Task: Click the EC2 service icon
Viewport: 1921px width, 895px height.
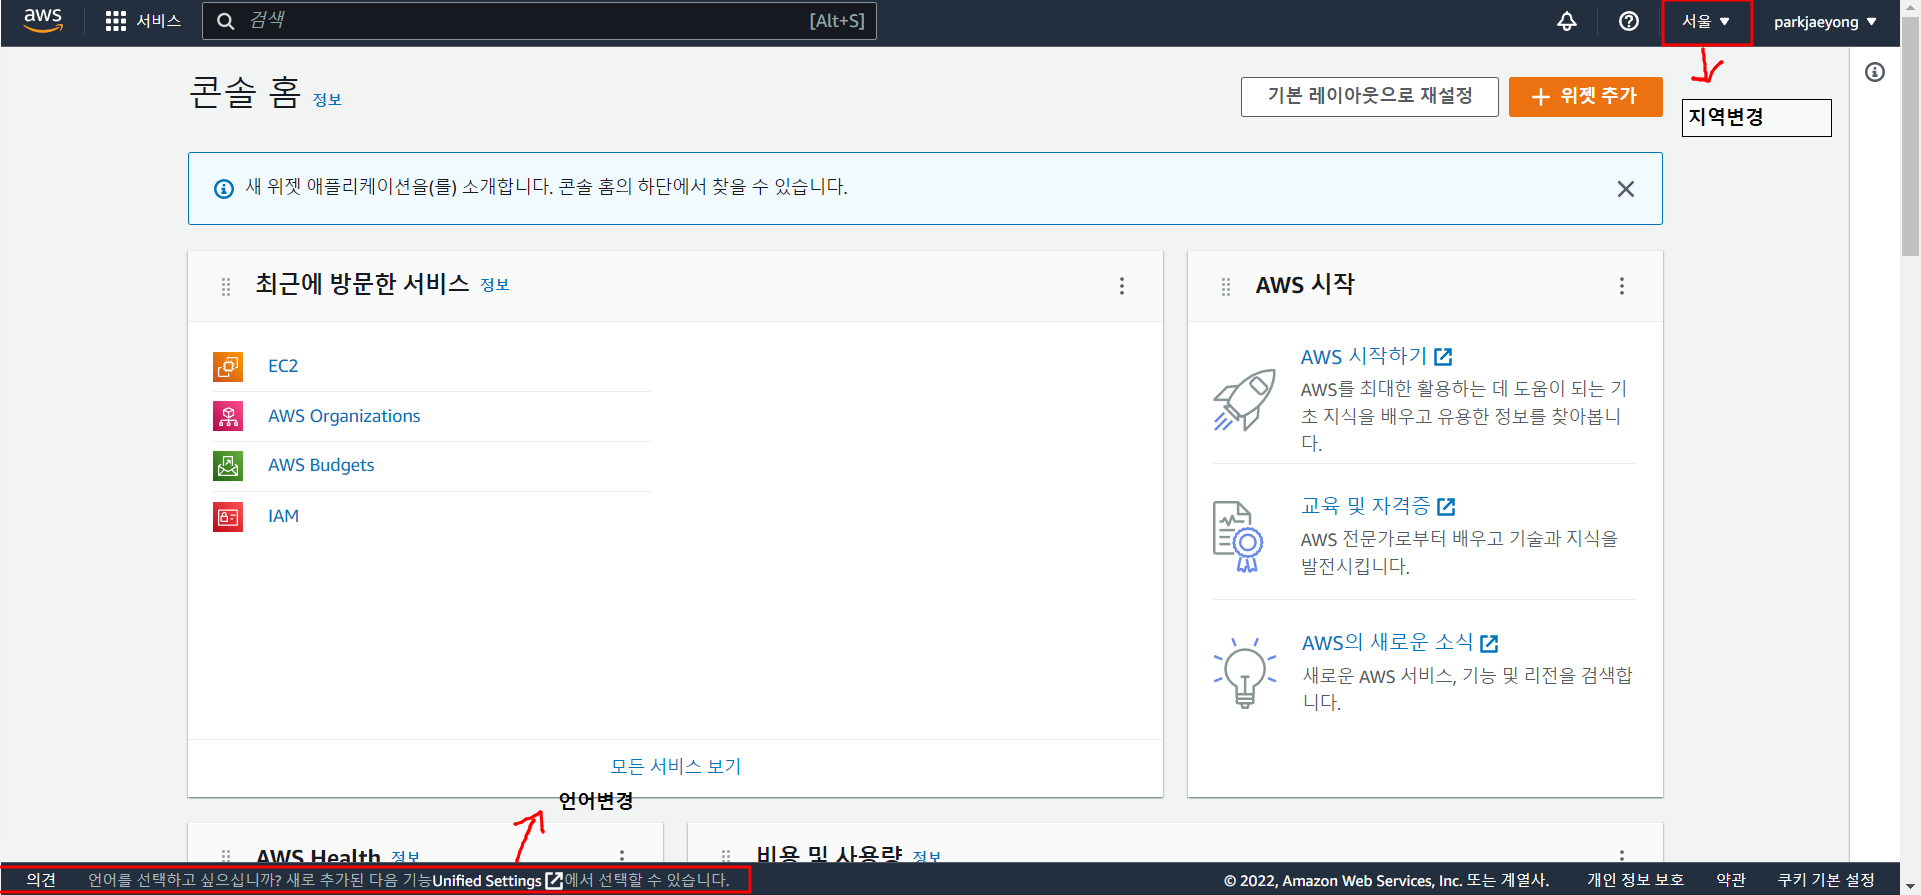Action: tap(228, 366)
